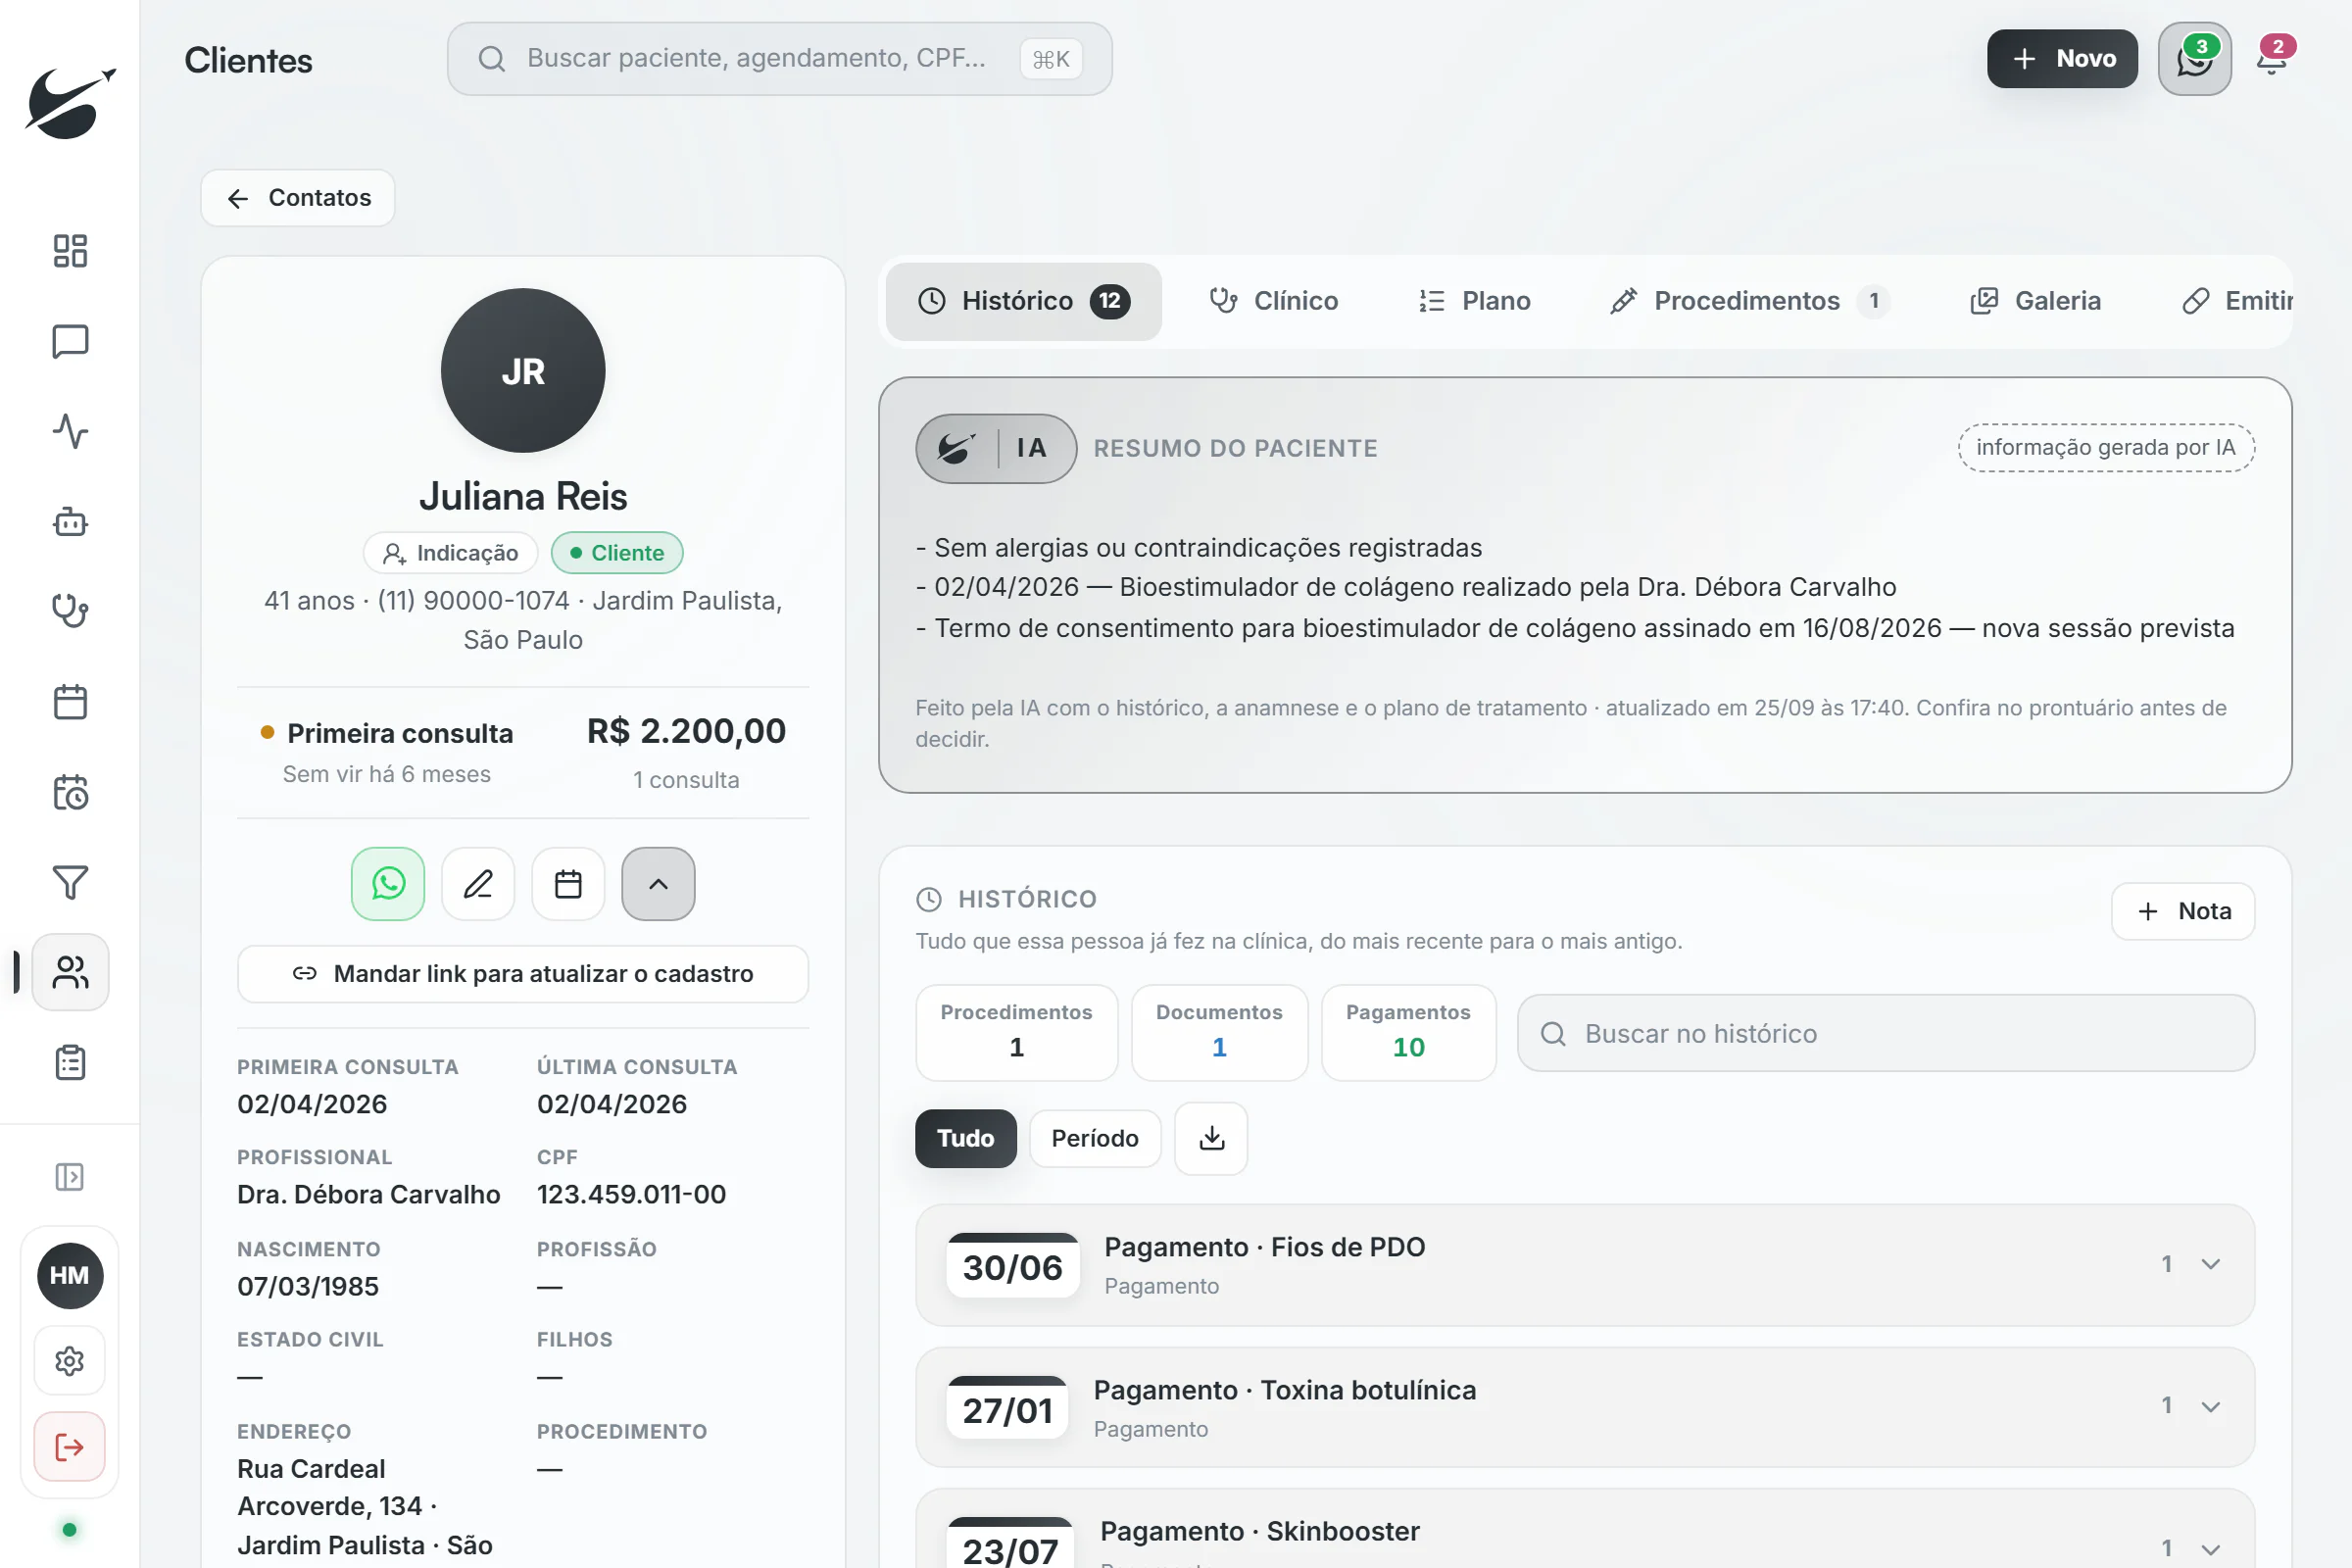Filter history by Pagamentos 10
This screenshot has height=1568, width=2352.
(x=1408, y=1032)
